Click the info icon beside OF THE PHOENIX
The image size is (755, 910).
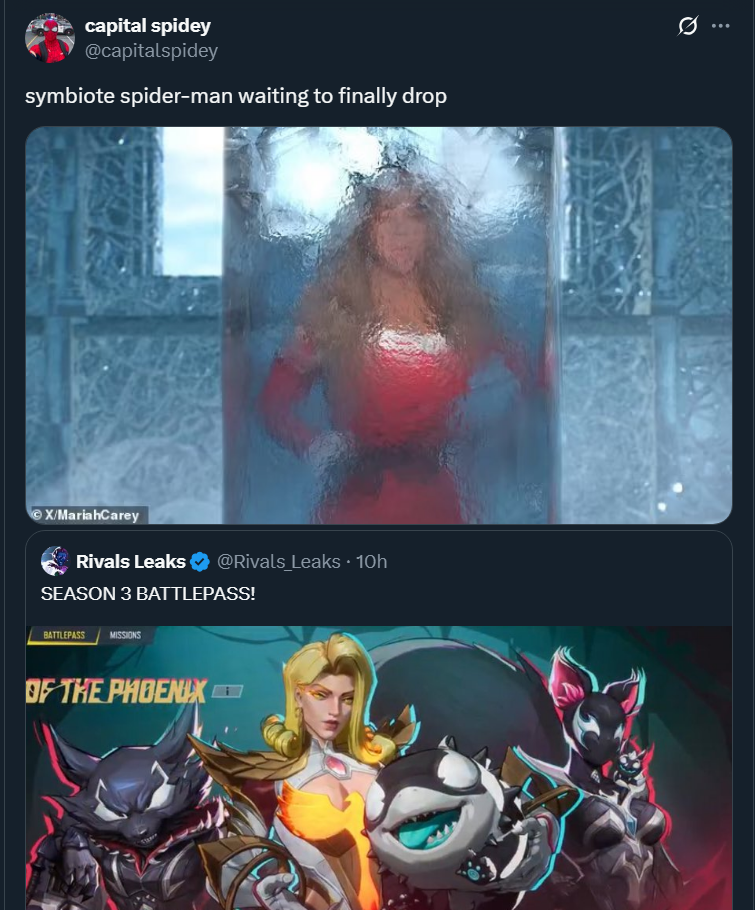(x=227, y=691)
